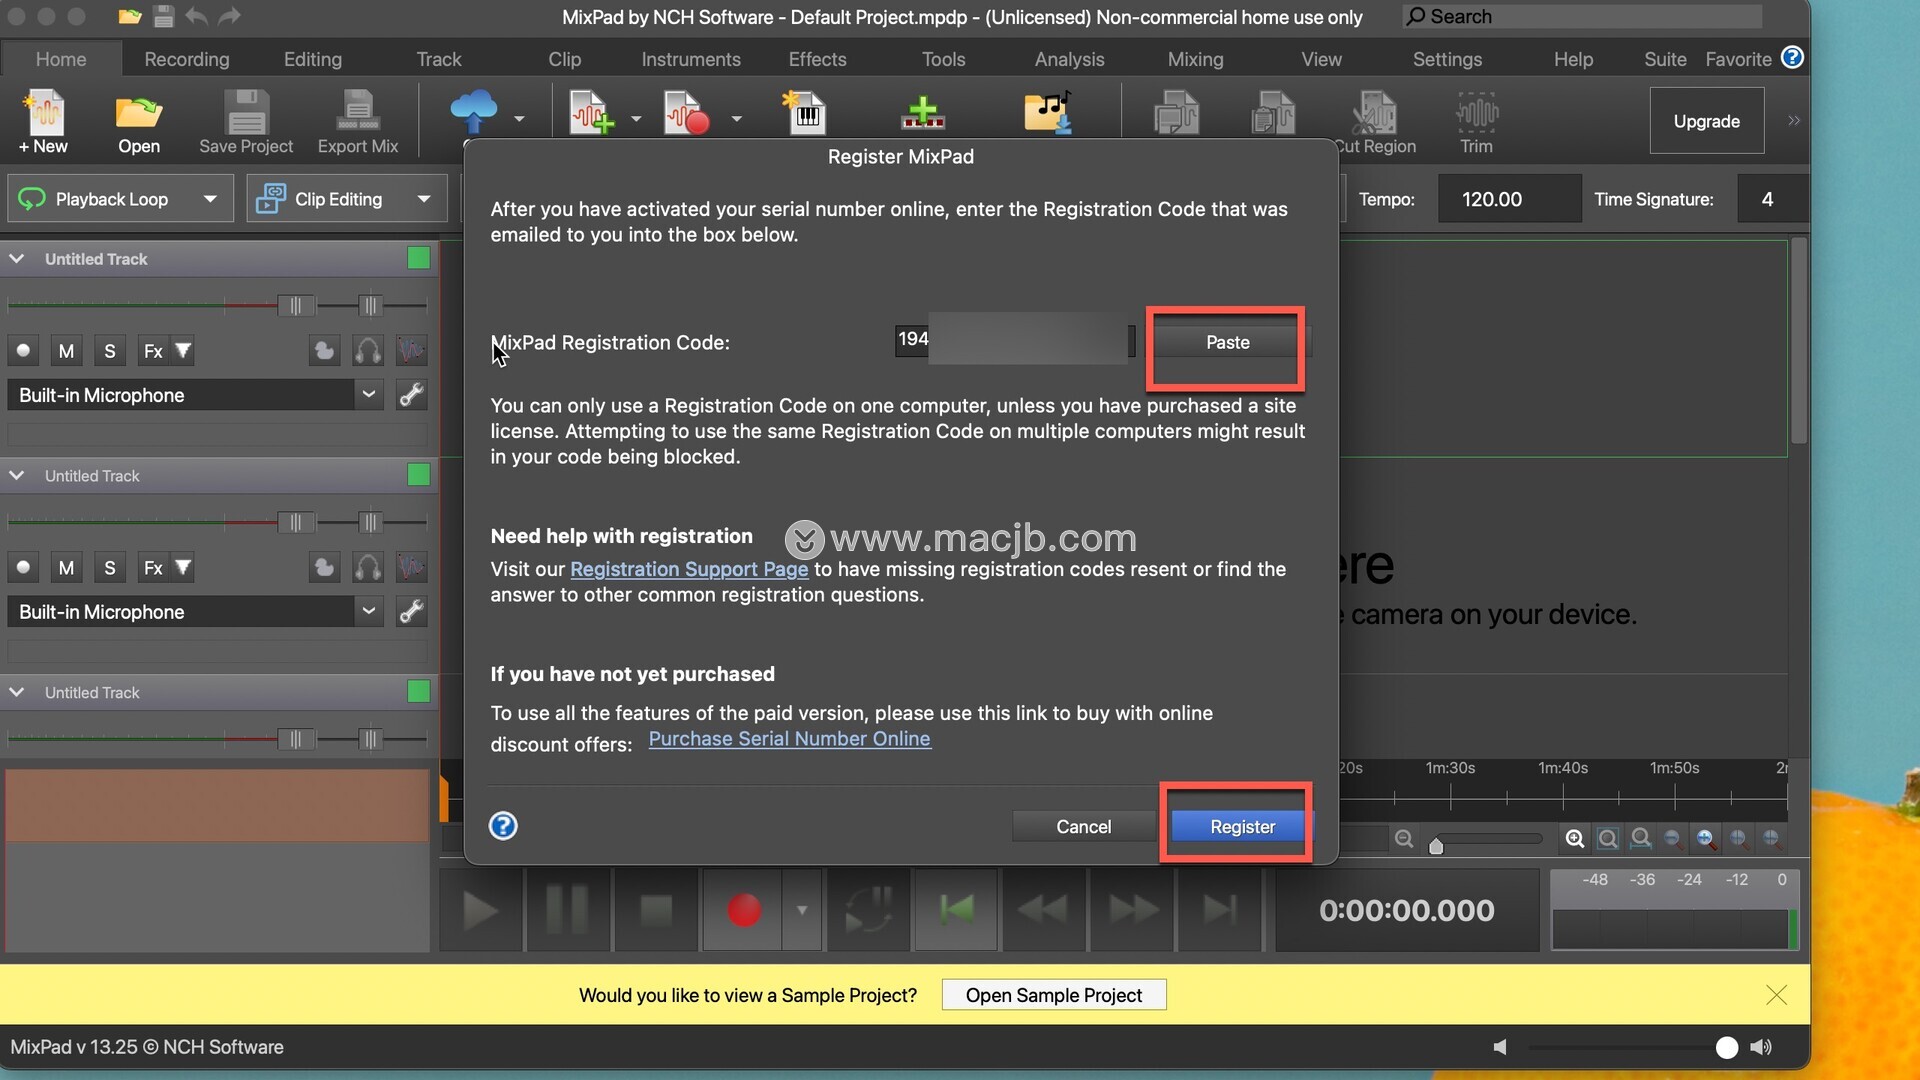Expand the Clip Editing dropdown
The width and height of the screenshot is (1920, 1080).
(x=424, y=199)
